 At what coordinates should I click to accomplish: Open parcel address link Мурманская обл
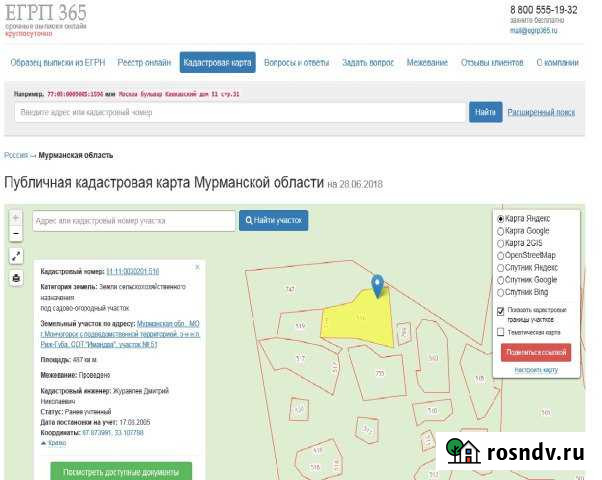click(x=120, y=334)
